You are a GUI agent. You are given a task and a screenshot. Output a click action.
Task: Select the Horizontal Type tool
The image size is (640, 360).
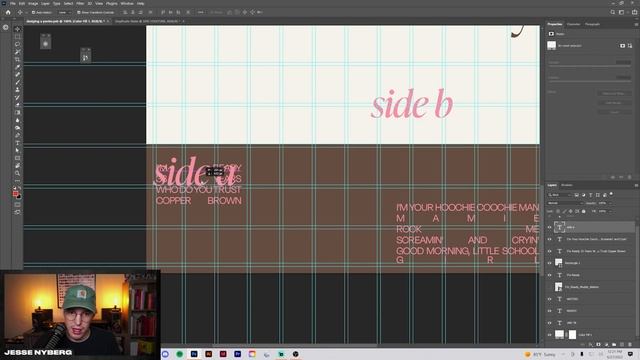(18, 143)
